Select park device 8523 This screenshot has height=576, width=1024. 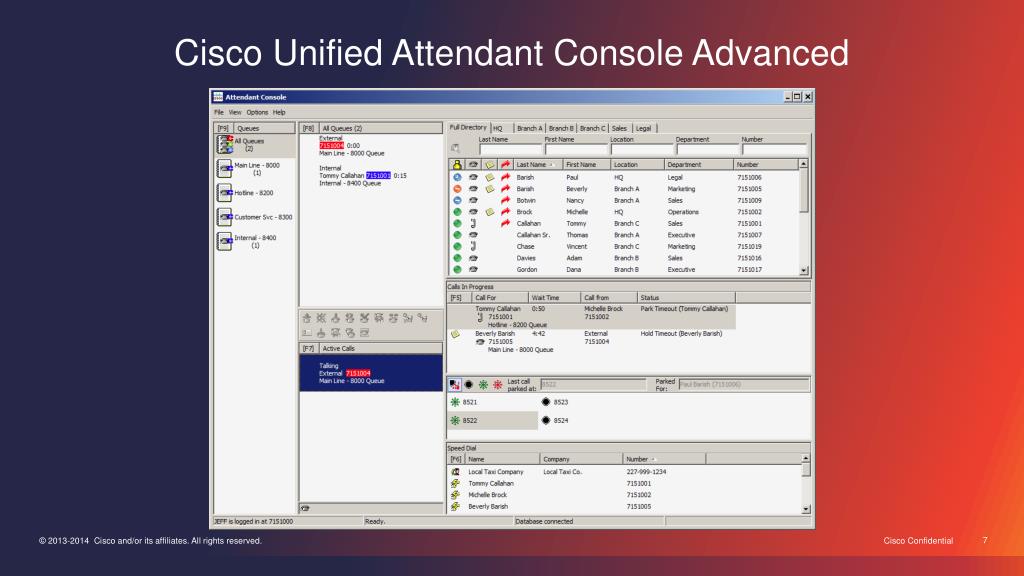[555, 402]
